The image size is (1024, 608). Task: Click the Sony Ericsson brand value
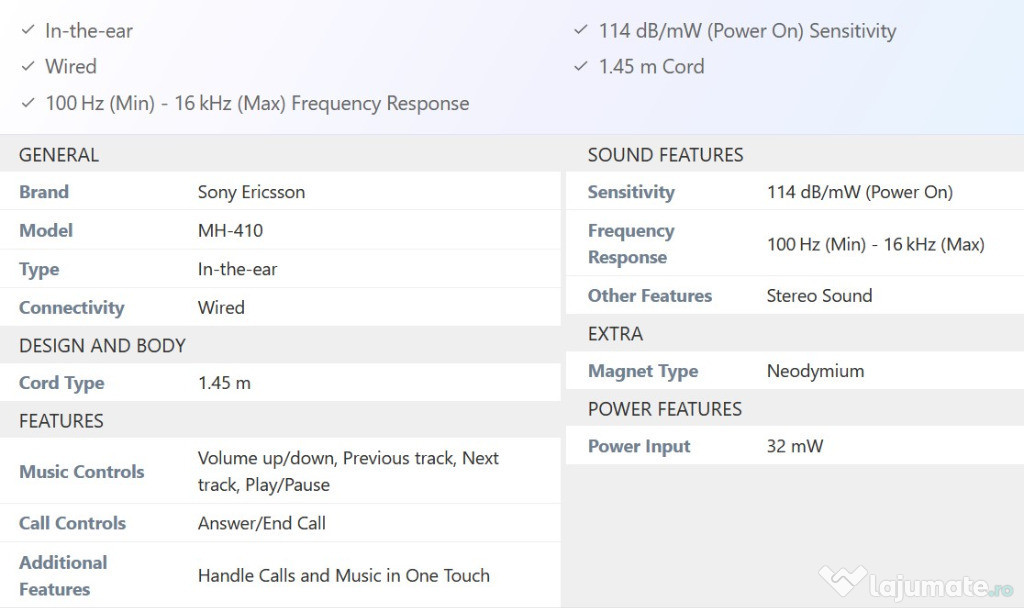[251, 192]
